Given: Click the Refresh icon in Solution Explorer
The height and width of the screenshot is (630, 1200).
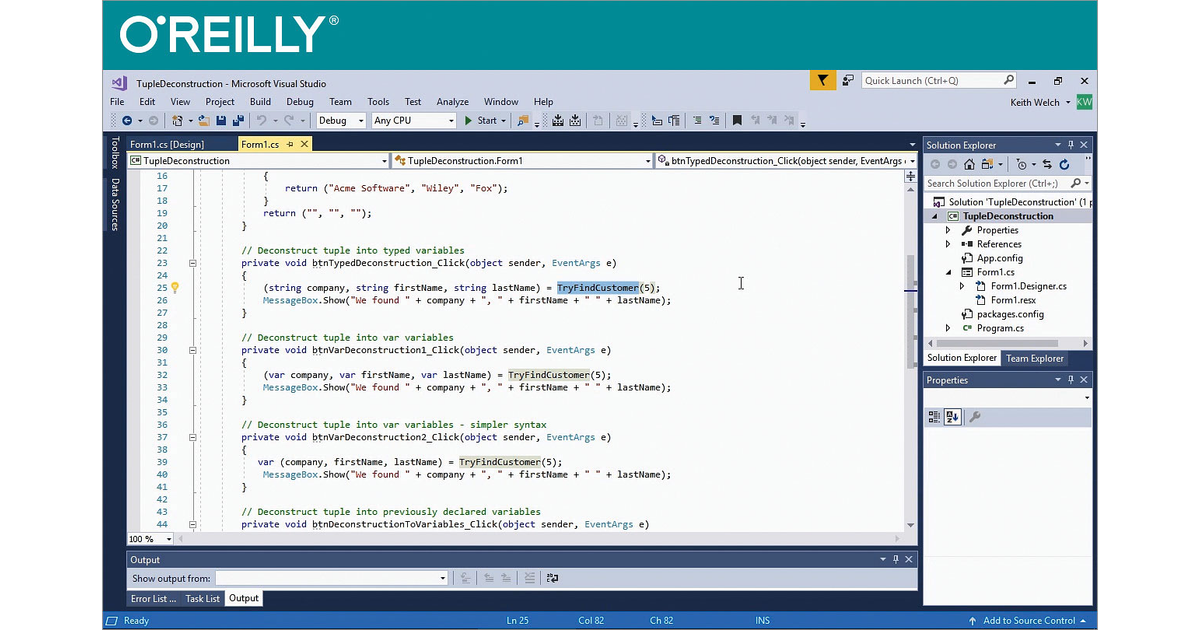Looking at the screenshot, I should click(1064, 164).
